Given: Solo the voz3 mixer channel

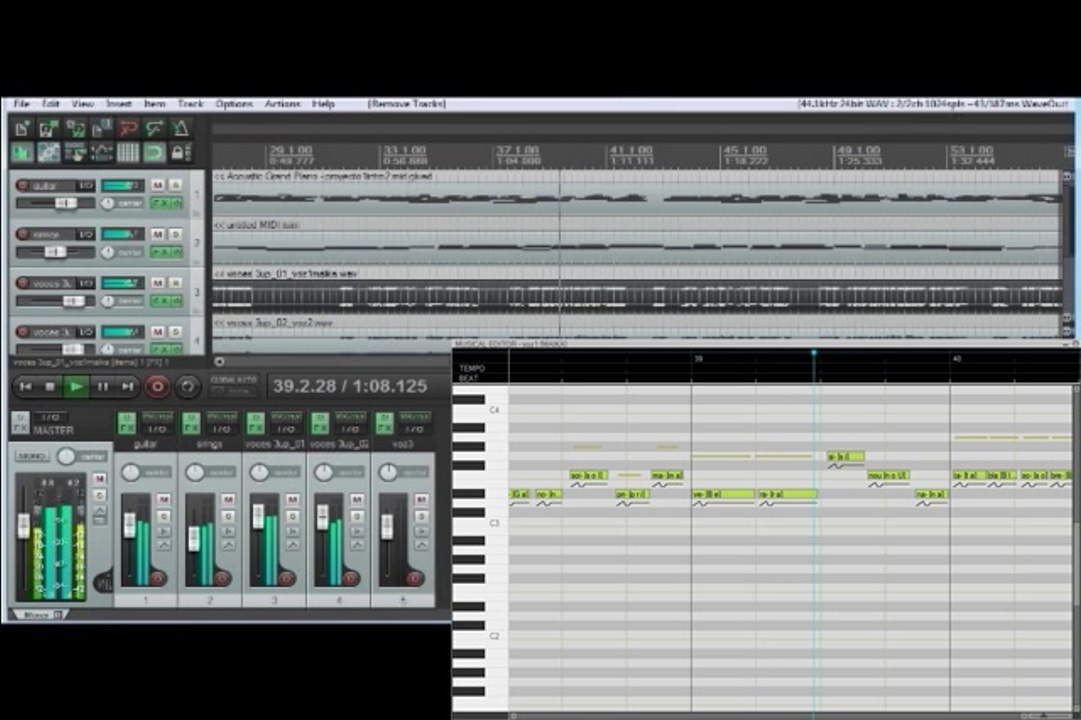Looking at the screenshot, I should [x=421, y=516].
